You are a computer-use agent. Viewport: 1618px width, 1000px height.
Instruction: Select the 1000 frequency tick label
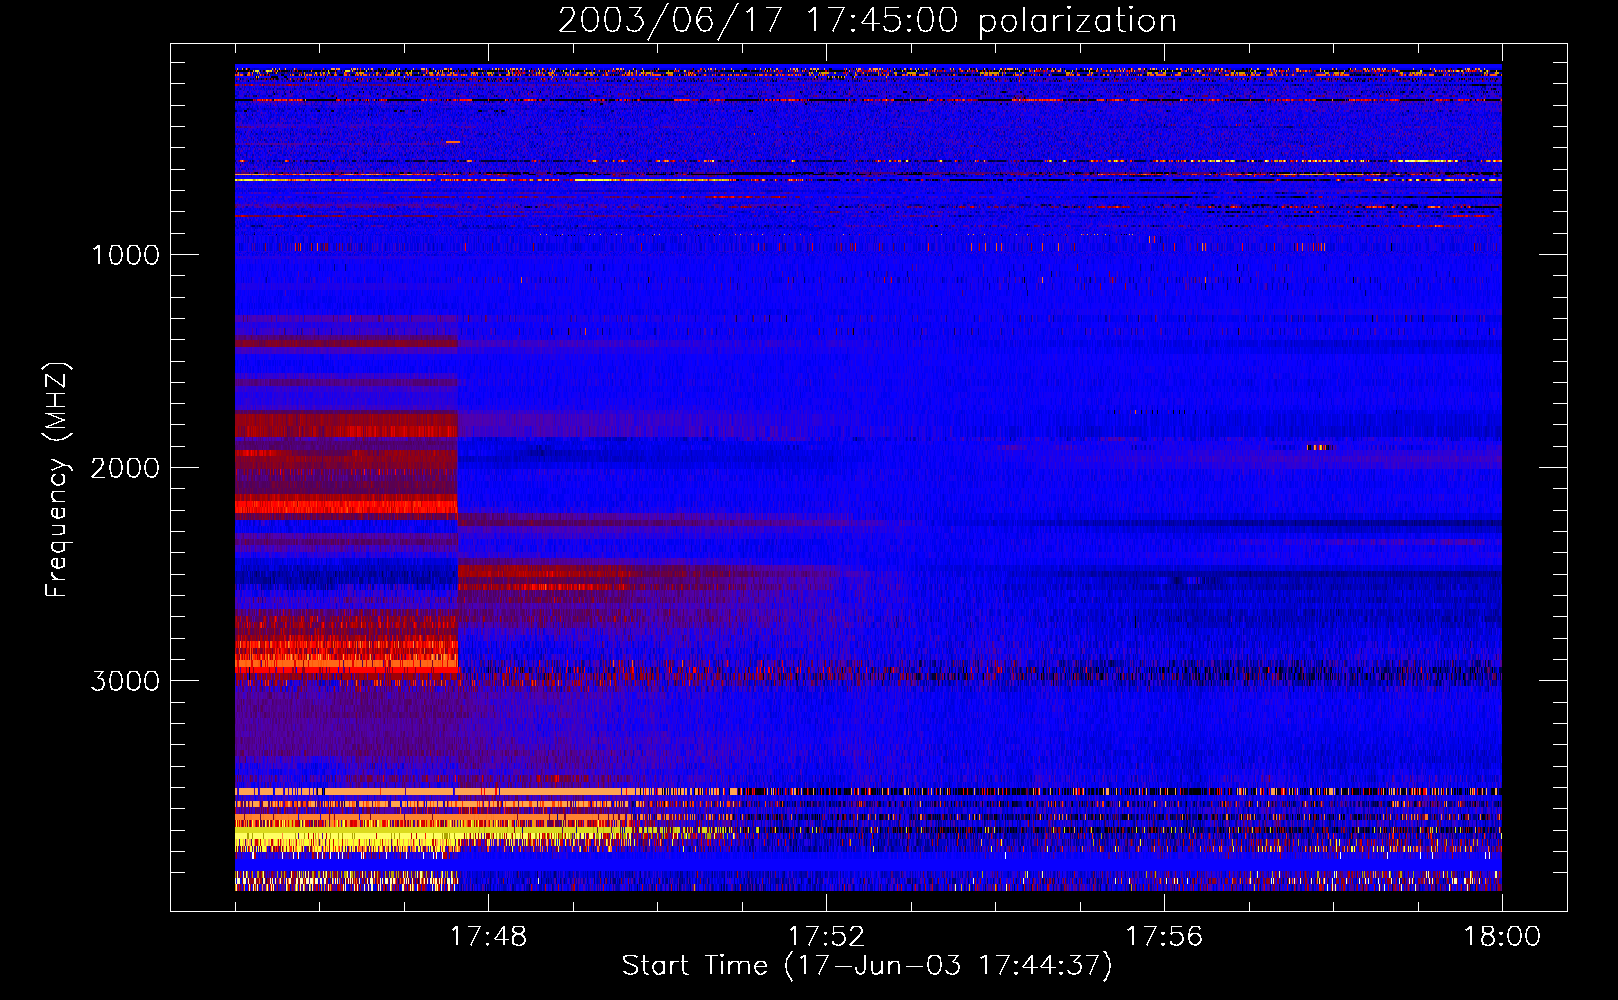[126, 255]
